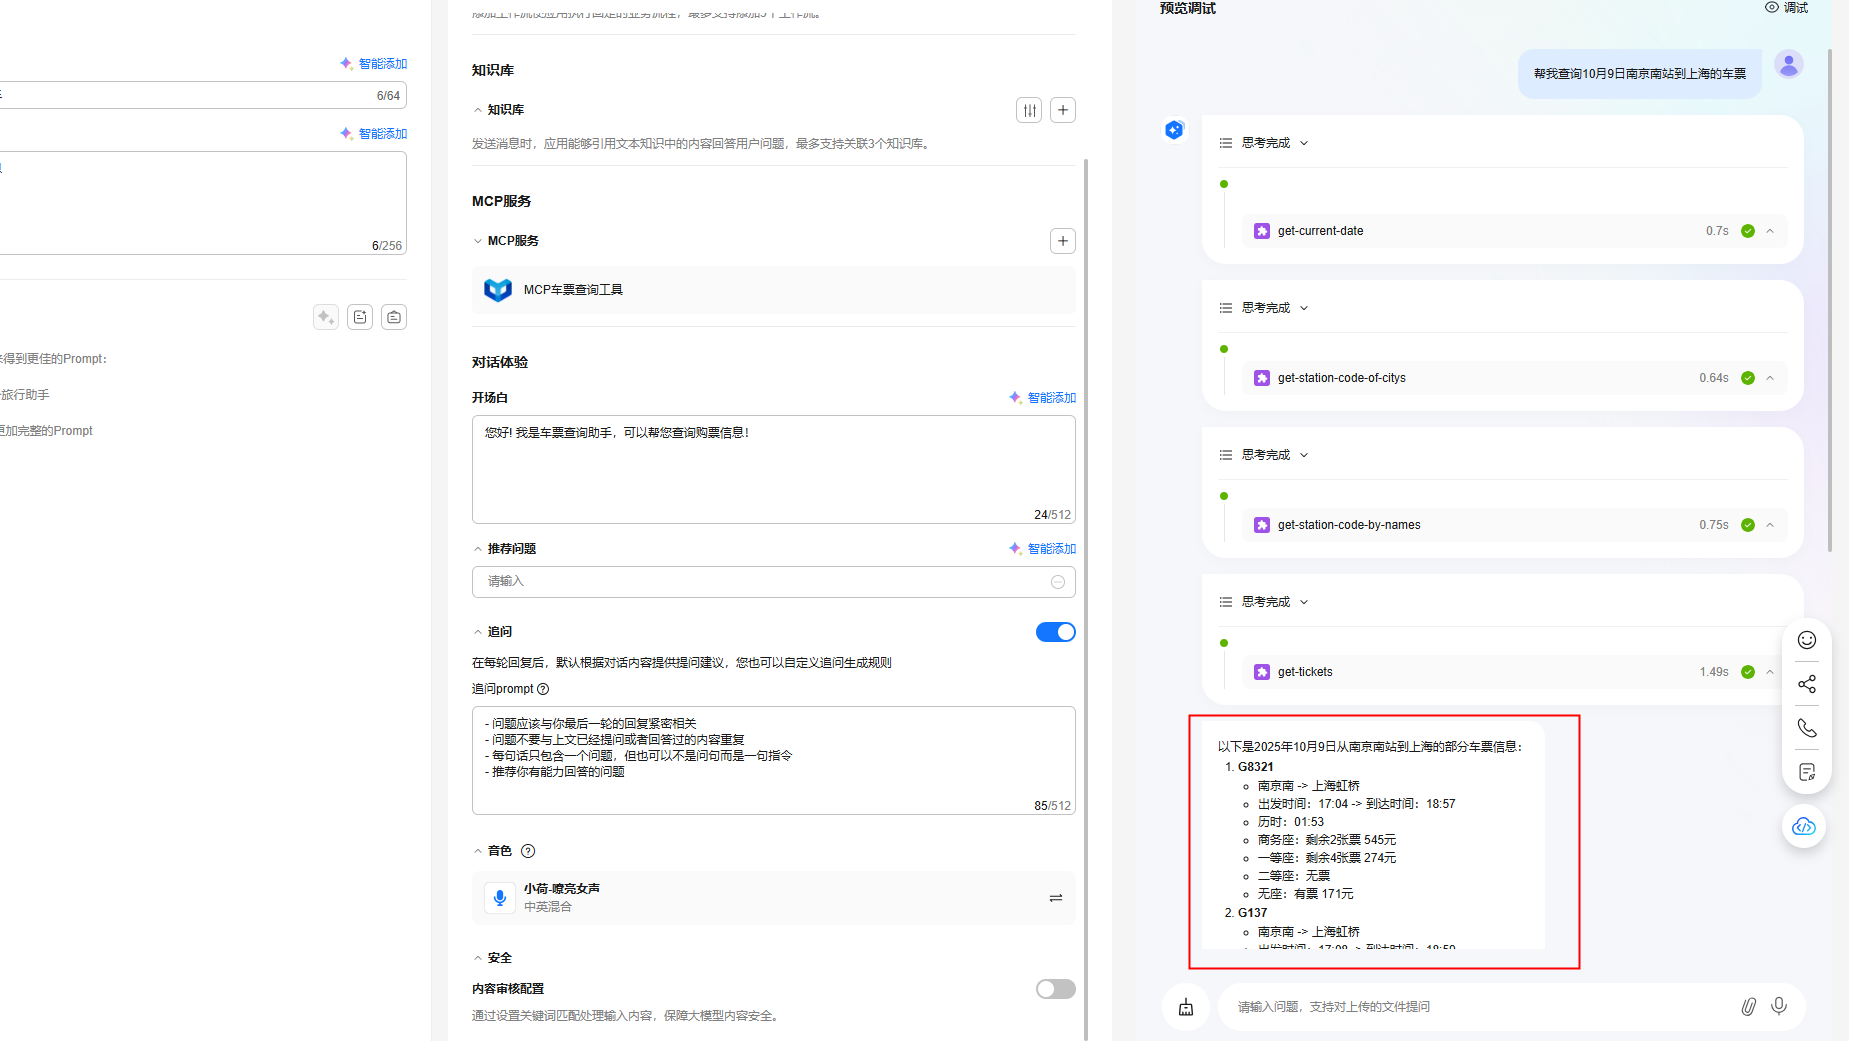Image resolution: width=1849 pixels, height=1041 pixels.
Task: Collapse the MCP服务 section
Action: click(x=478, y=241)
